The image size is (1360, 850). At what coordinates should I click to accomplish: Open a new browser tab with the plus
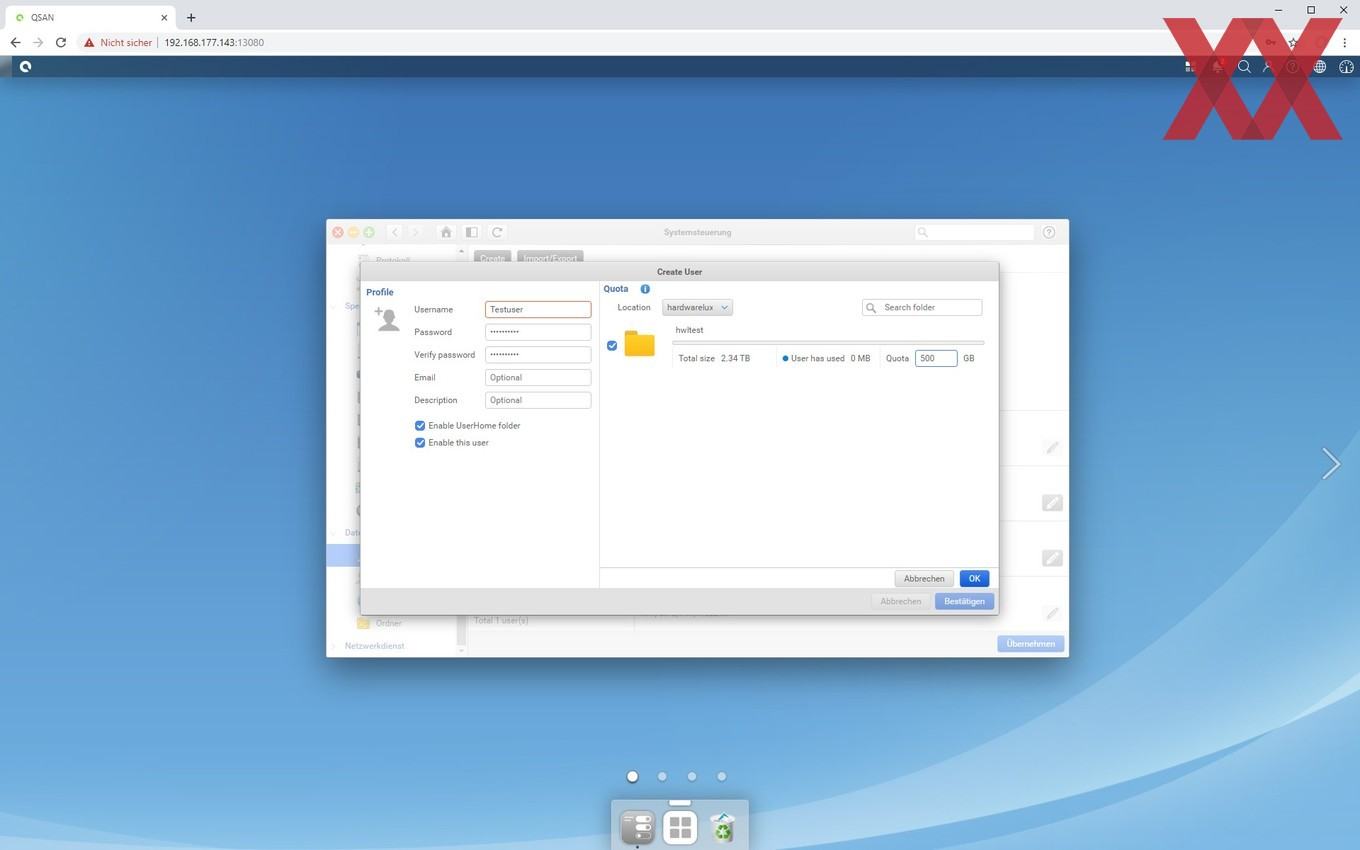coord(191,17)
